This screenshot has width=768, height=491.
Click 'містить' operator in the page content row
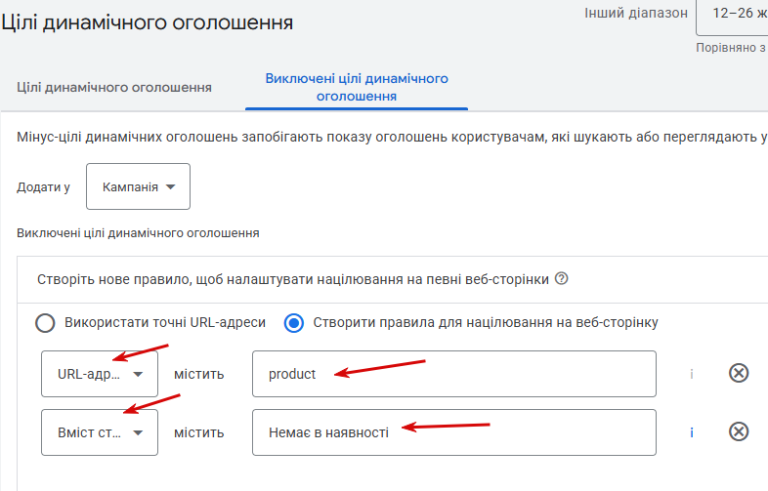[199, 433]
